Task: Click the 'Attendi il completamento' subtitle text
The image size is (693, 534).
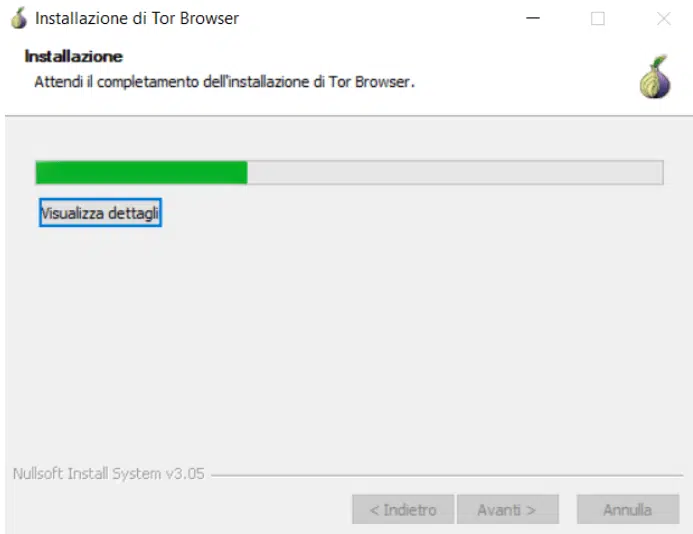Action: (x=225, y=82)
